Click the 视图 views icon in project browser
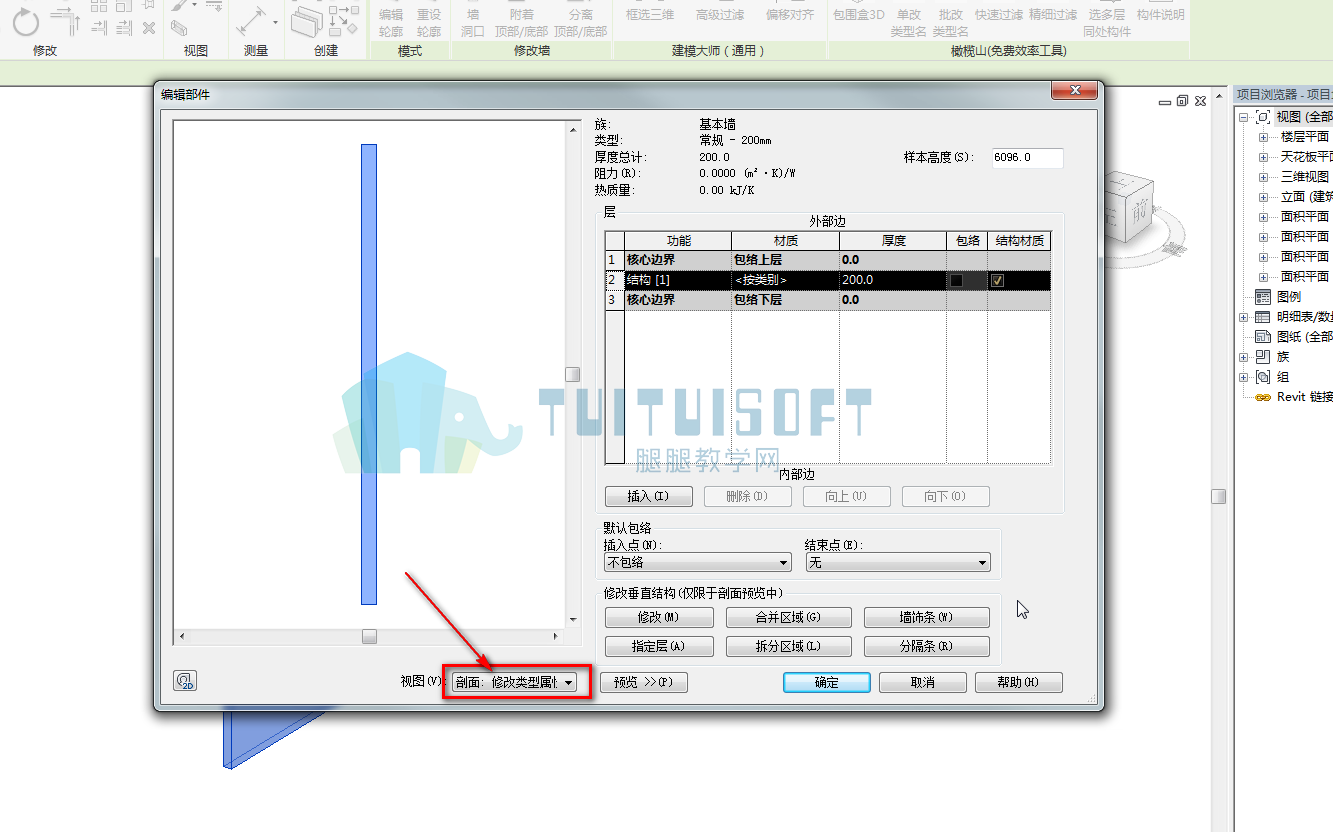Viewport: 1333px width, 832px height. pyautogui.click(x=1264, y=117)
